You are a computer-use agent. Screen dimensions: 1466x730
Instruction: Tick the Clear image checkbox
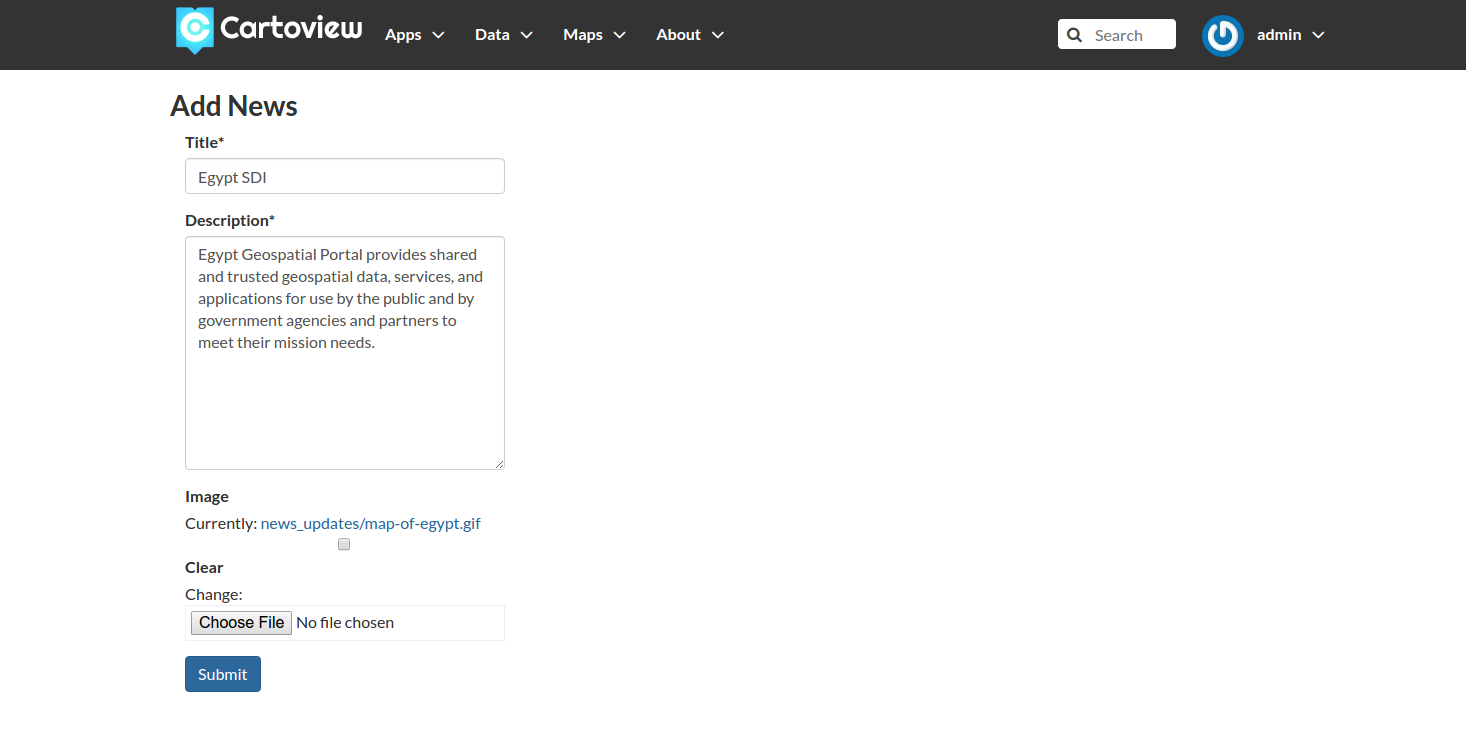tap(344, 545)
